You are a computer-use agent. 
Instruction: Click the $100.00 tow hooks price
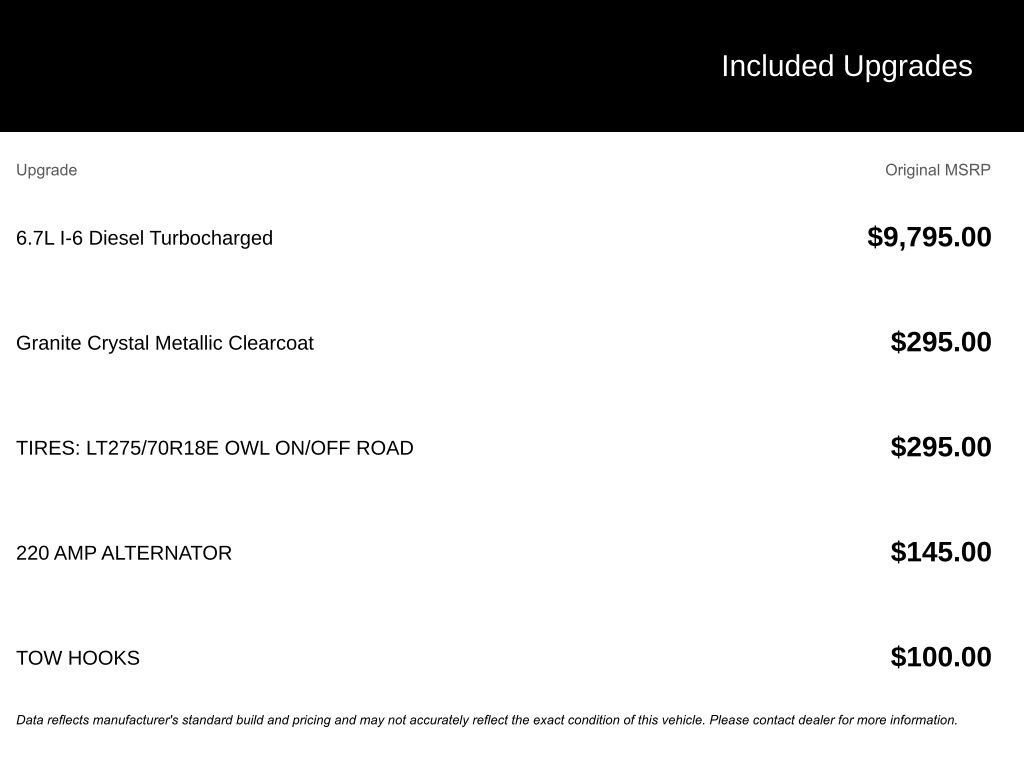tap(941, 657)
